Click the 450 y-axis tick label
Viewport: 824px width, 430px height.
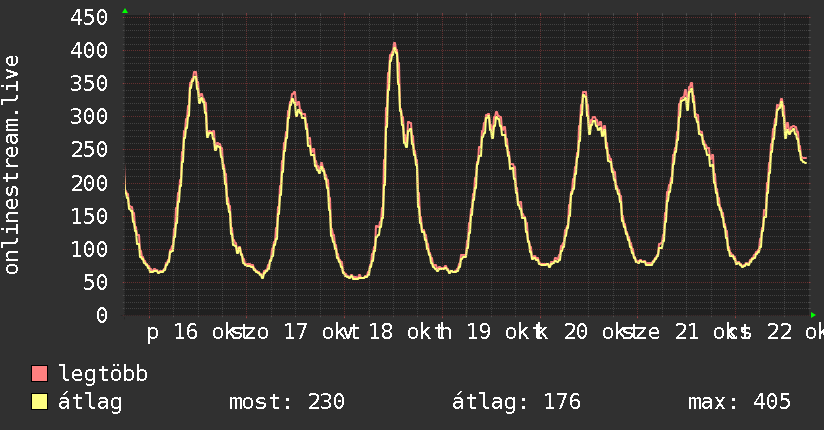click(x=89, y=17)
